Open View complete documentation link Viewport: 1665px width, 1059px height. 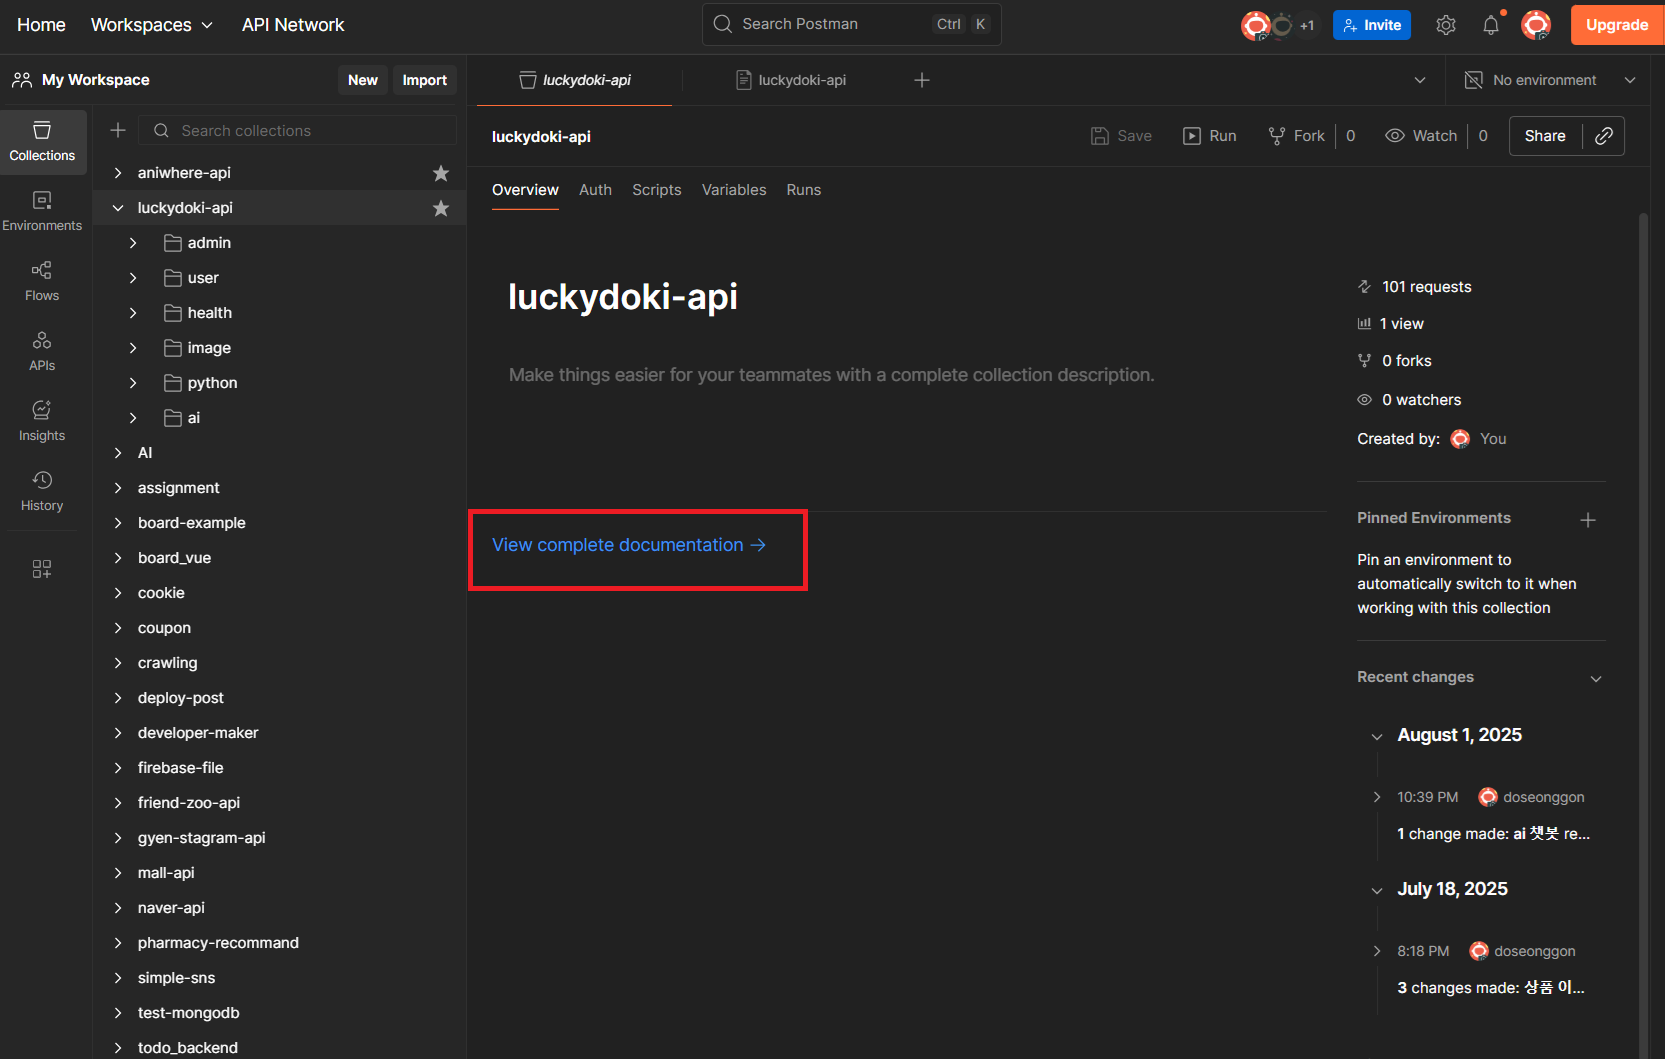[629, 545]
